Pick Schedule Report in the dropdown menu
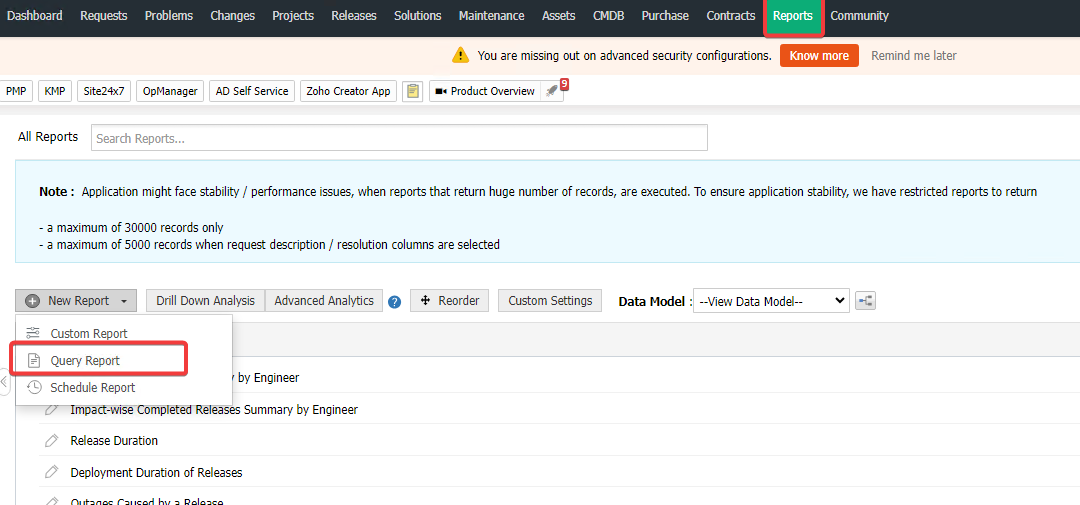The height and width of the screenshot is (505, 1080). pyautogui.click(x=92, y=387)
